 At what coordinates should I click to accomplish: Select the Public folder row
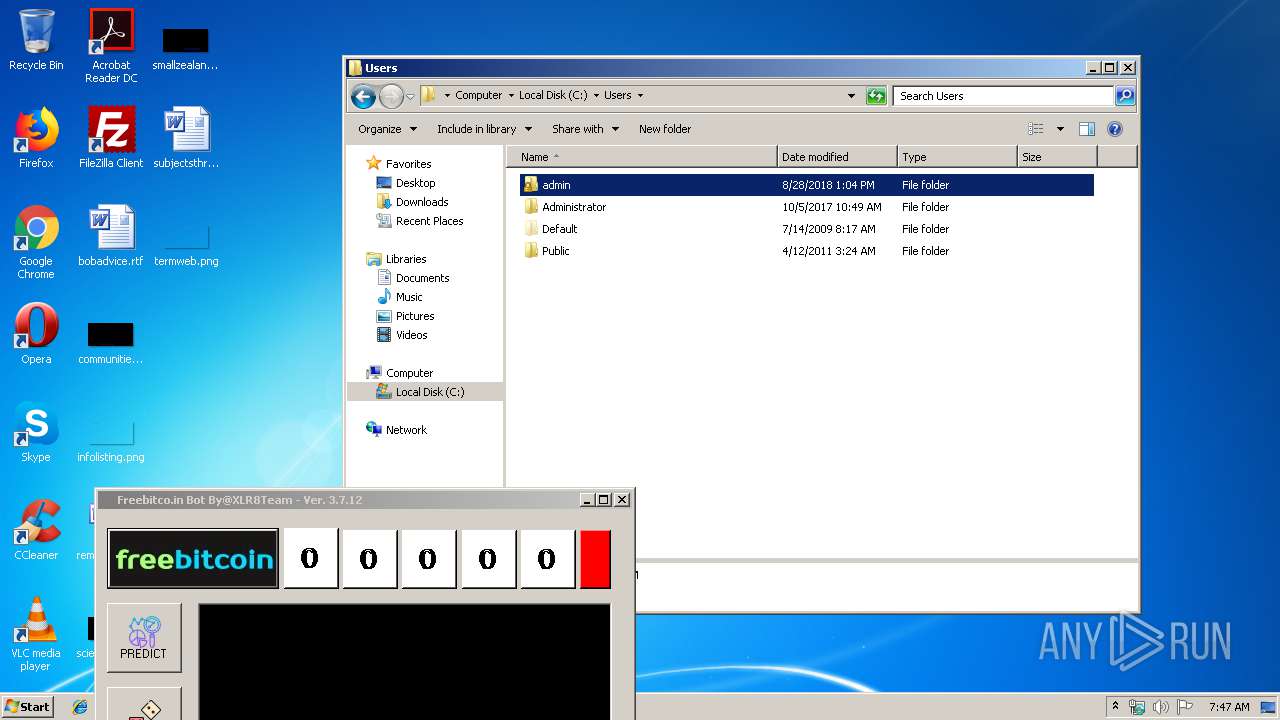(807, 251)
